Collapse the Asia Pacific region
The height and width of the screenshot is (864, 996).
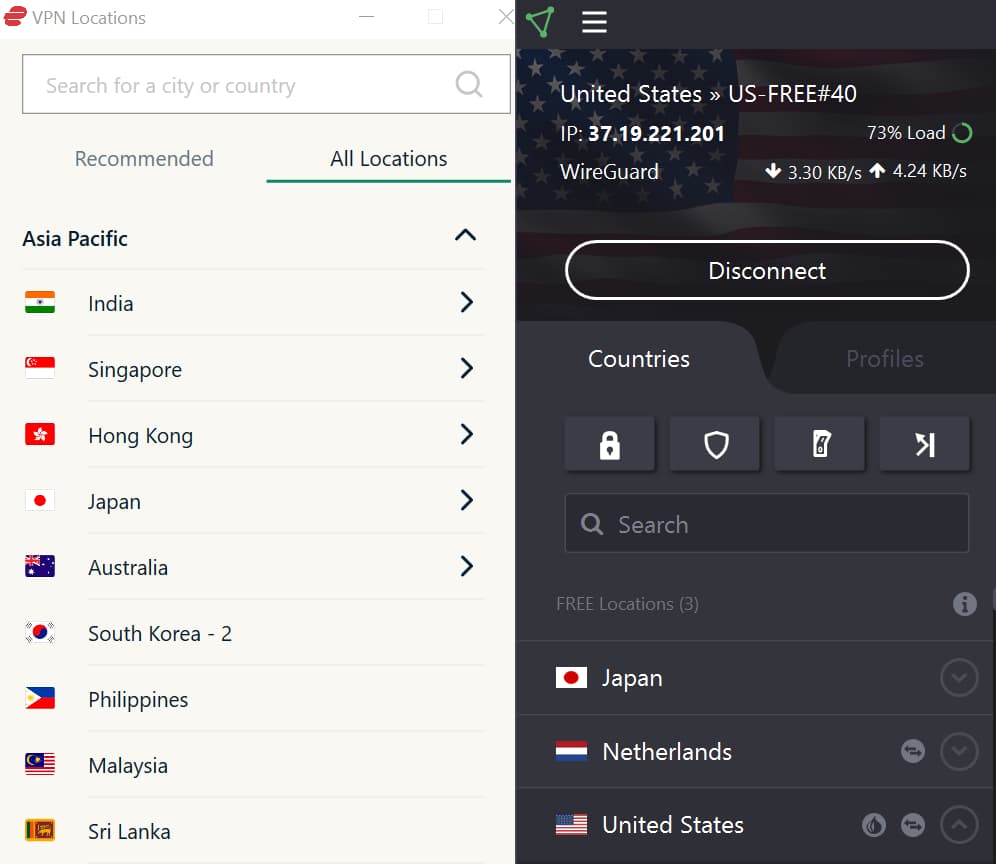(x=466, y=236)
